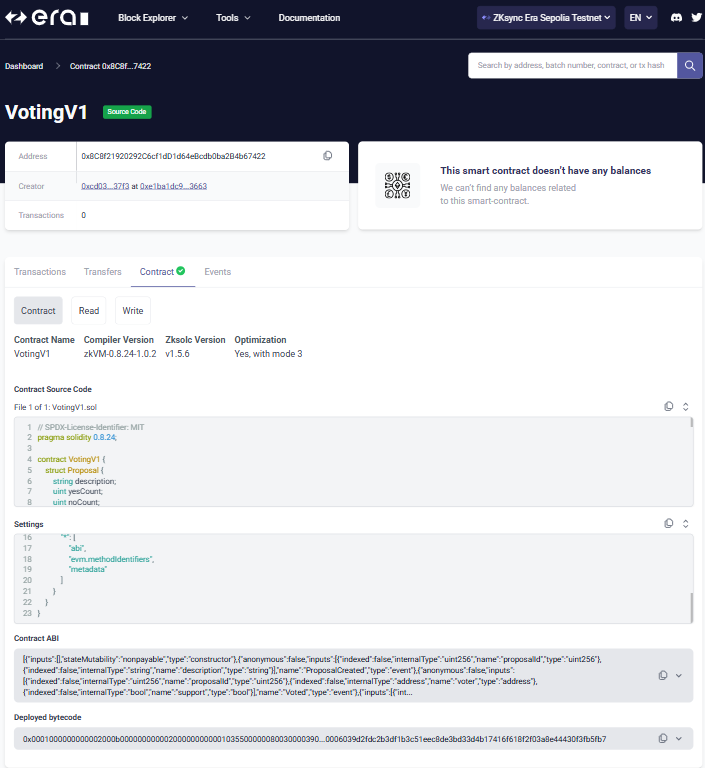Screen dimensions: 705x768
Task: Copy the VotingV1.sol source code
Action: [669, 407]
